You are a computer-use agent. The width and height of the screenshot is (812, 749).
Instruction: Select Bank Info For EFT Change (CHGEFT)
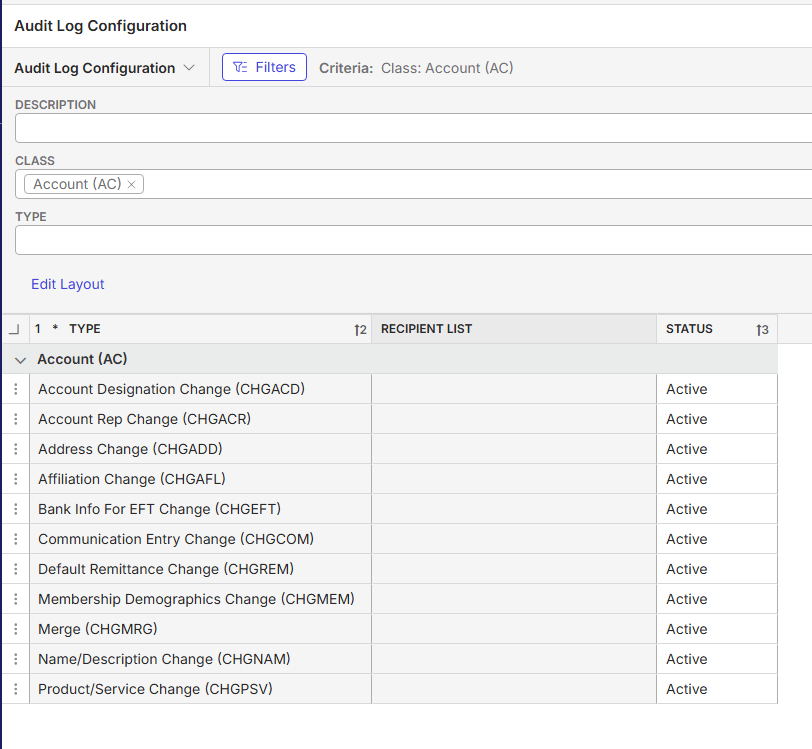pos(160,509)
